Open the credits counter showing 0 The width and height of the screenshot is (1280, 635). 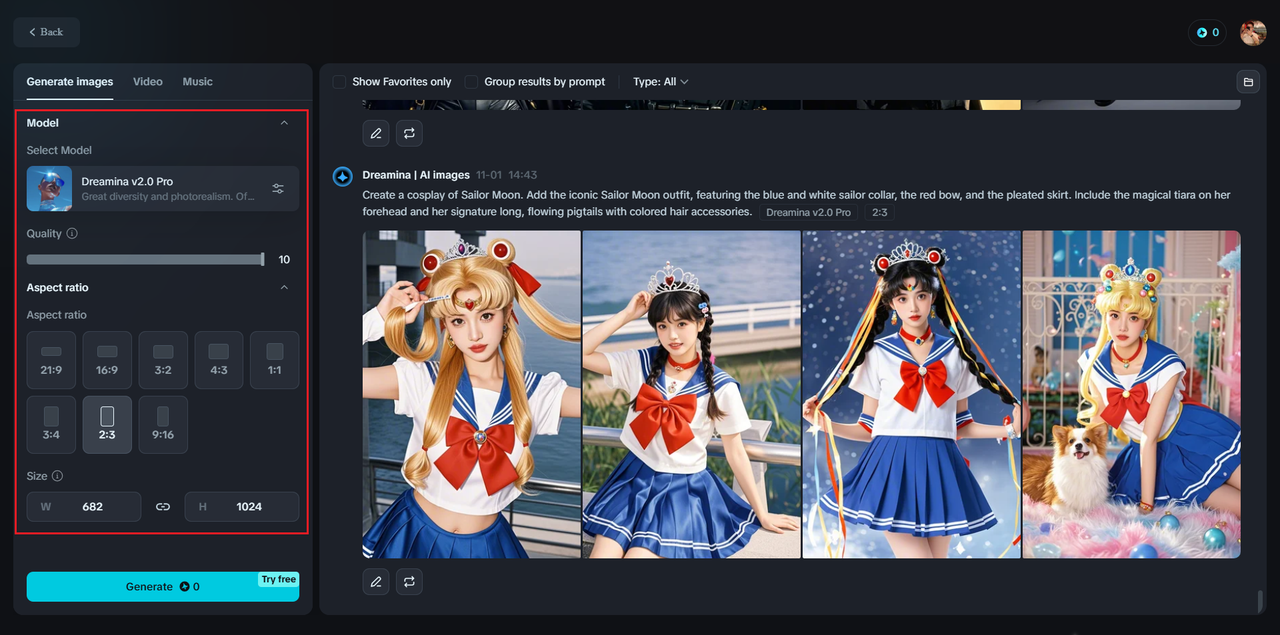tap(1207, 32)
